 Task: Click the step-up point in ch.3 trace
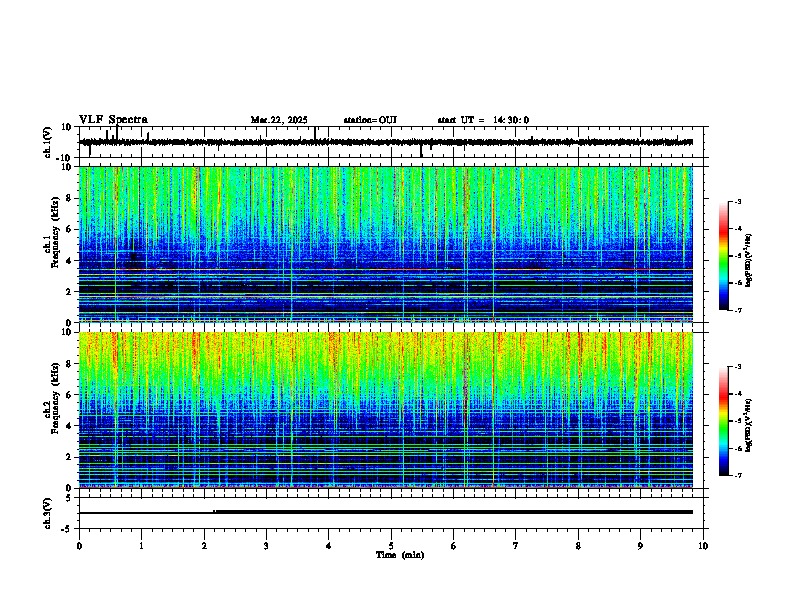click(214, 512)
